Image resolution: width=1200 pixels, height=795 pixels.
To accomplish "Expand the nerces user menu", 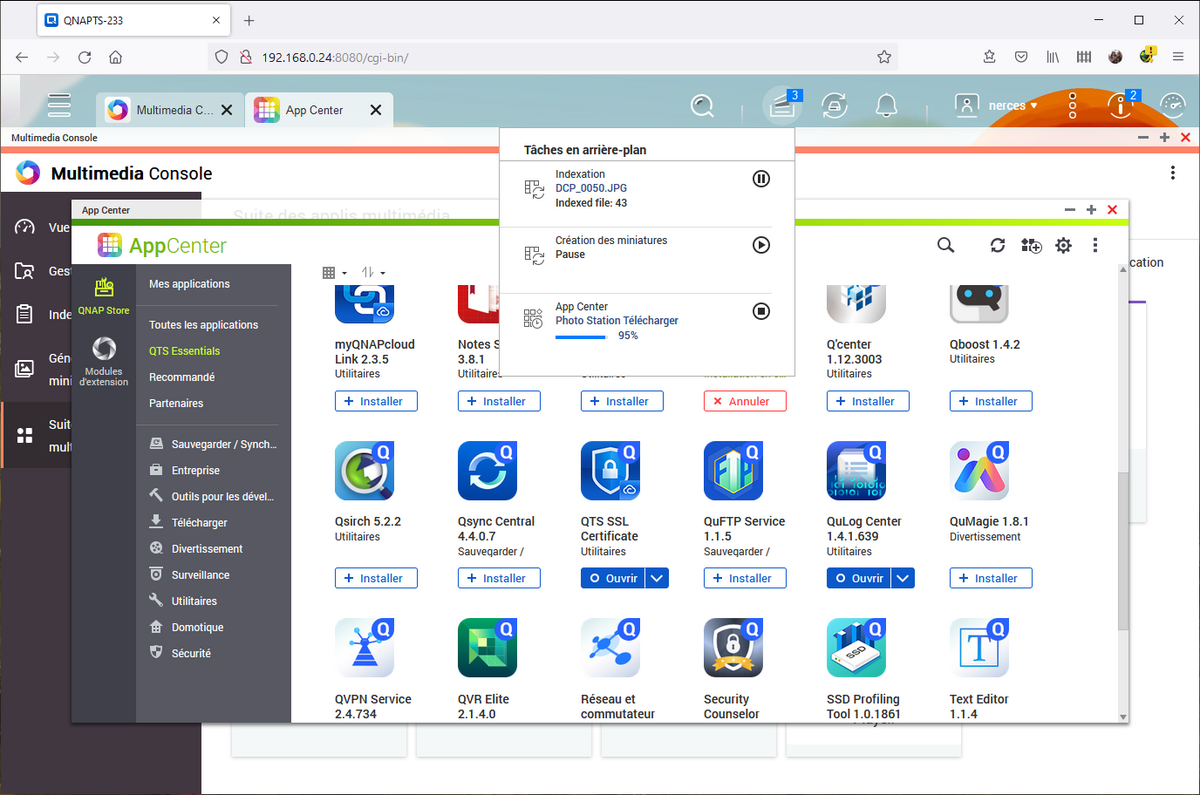I will 1013,105.
